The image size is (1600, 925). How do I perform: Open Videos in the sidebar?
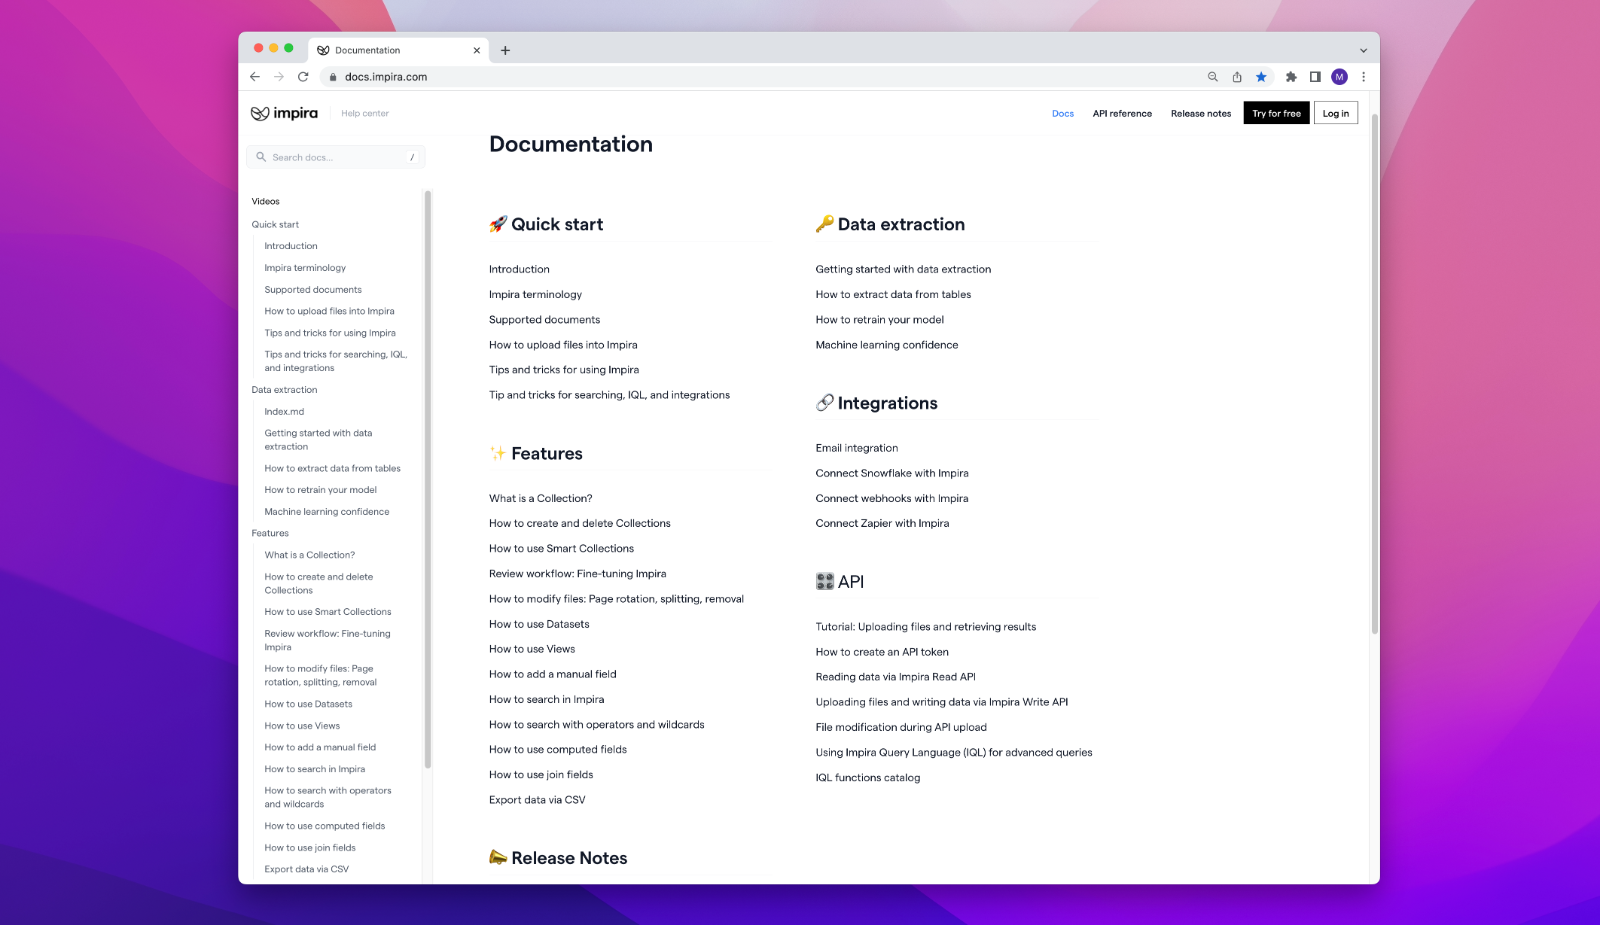266,202
